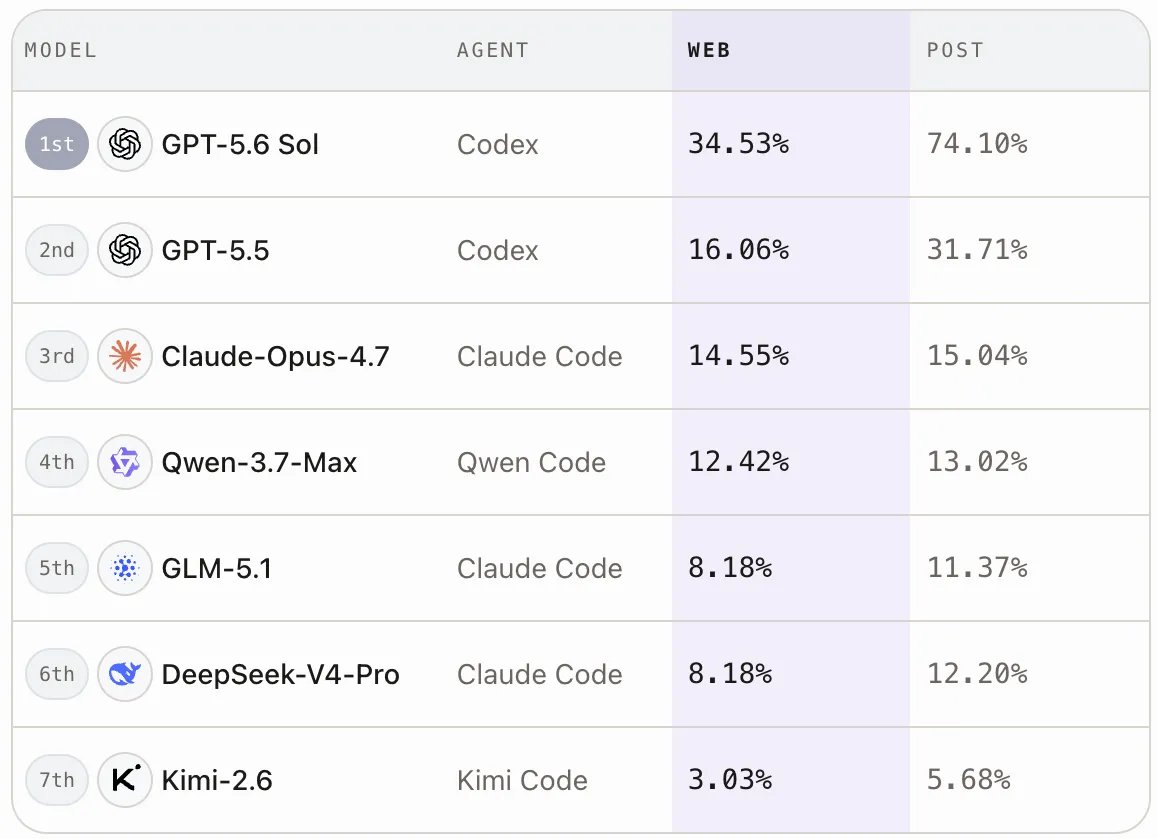Select the Claude starburst logo icon
The height and width of the screenshot is (839, 1158).
(x=125, y=356)
